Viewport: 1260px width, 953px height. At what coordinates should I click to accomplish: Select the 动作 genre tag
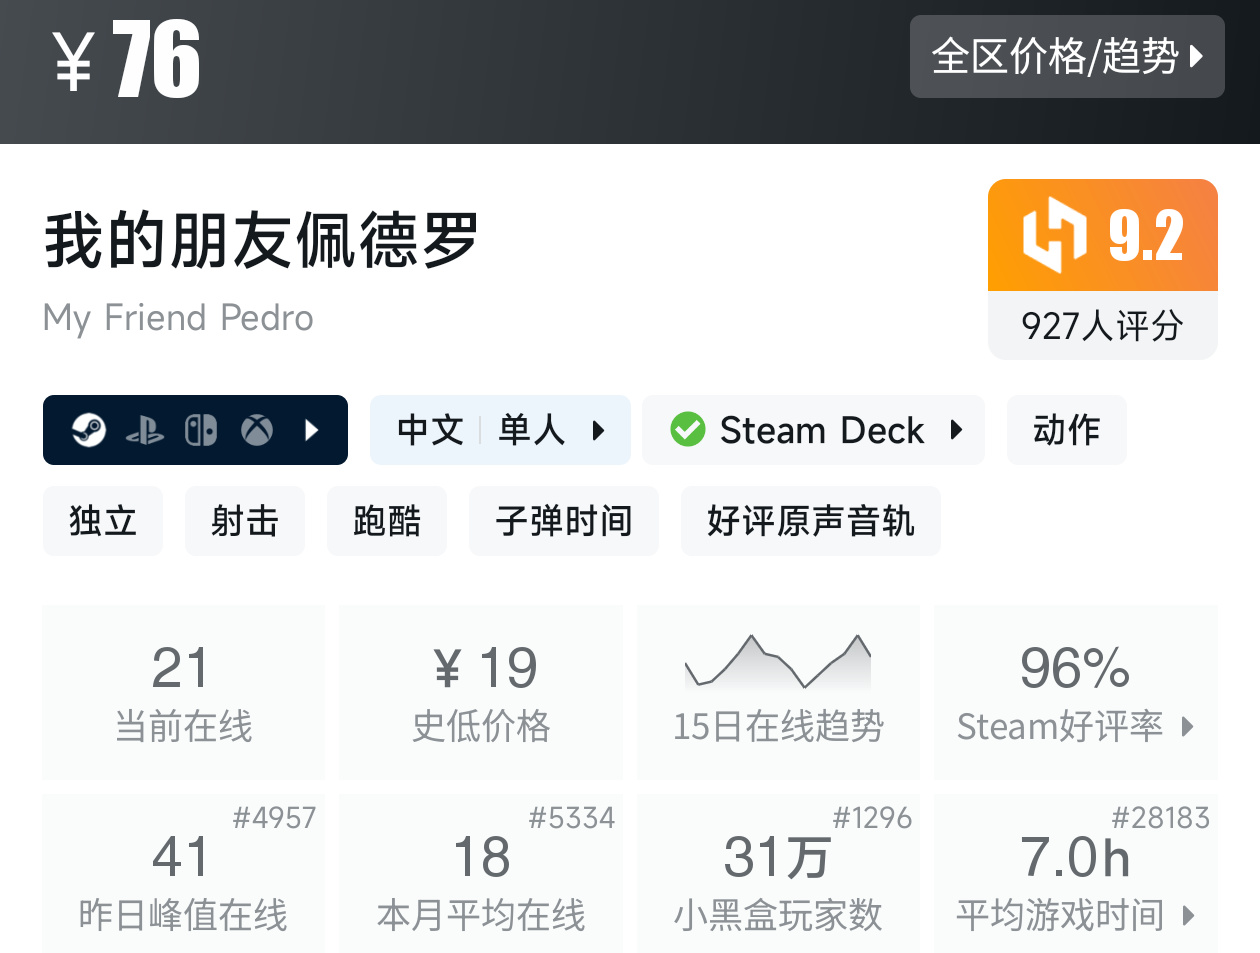(1066, 430)
